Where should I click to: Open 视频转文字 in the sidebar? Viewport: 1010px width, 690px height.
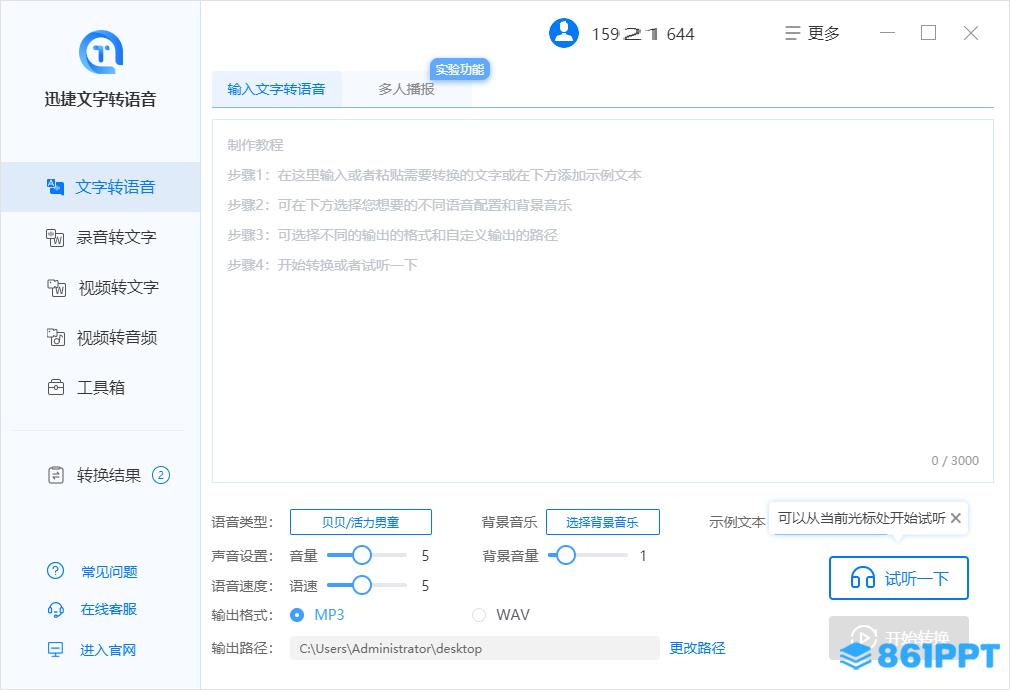point(100,287)
